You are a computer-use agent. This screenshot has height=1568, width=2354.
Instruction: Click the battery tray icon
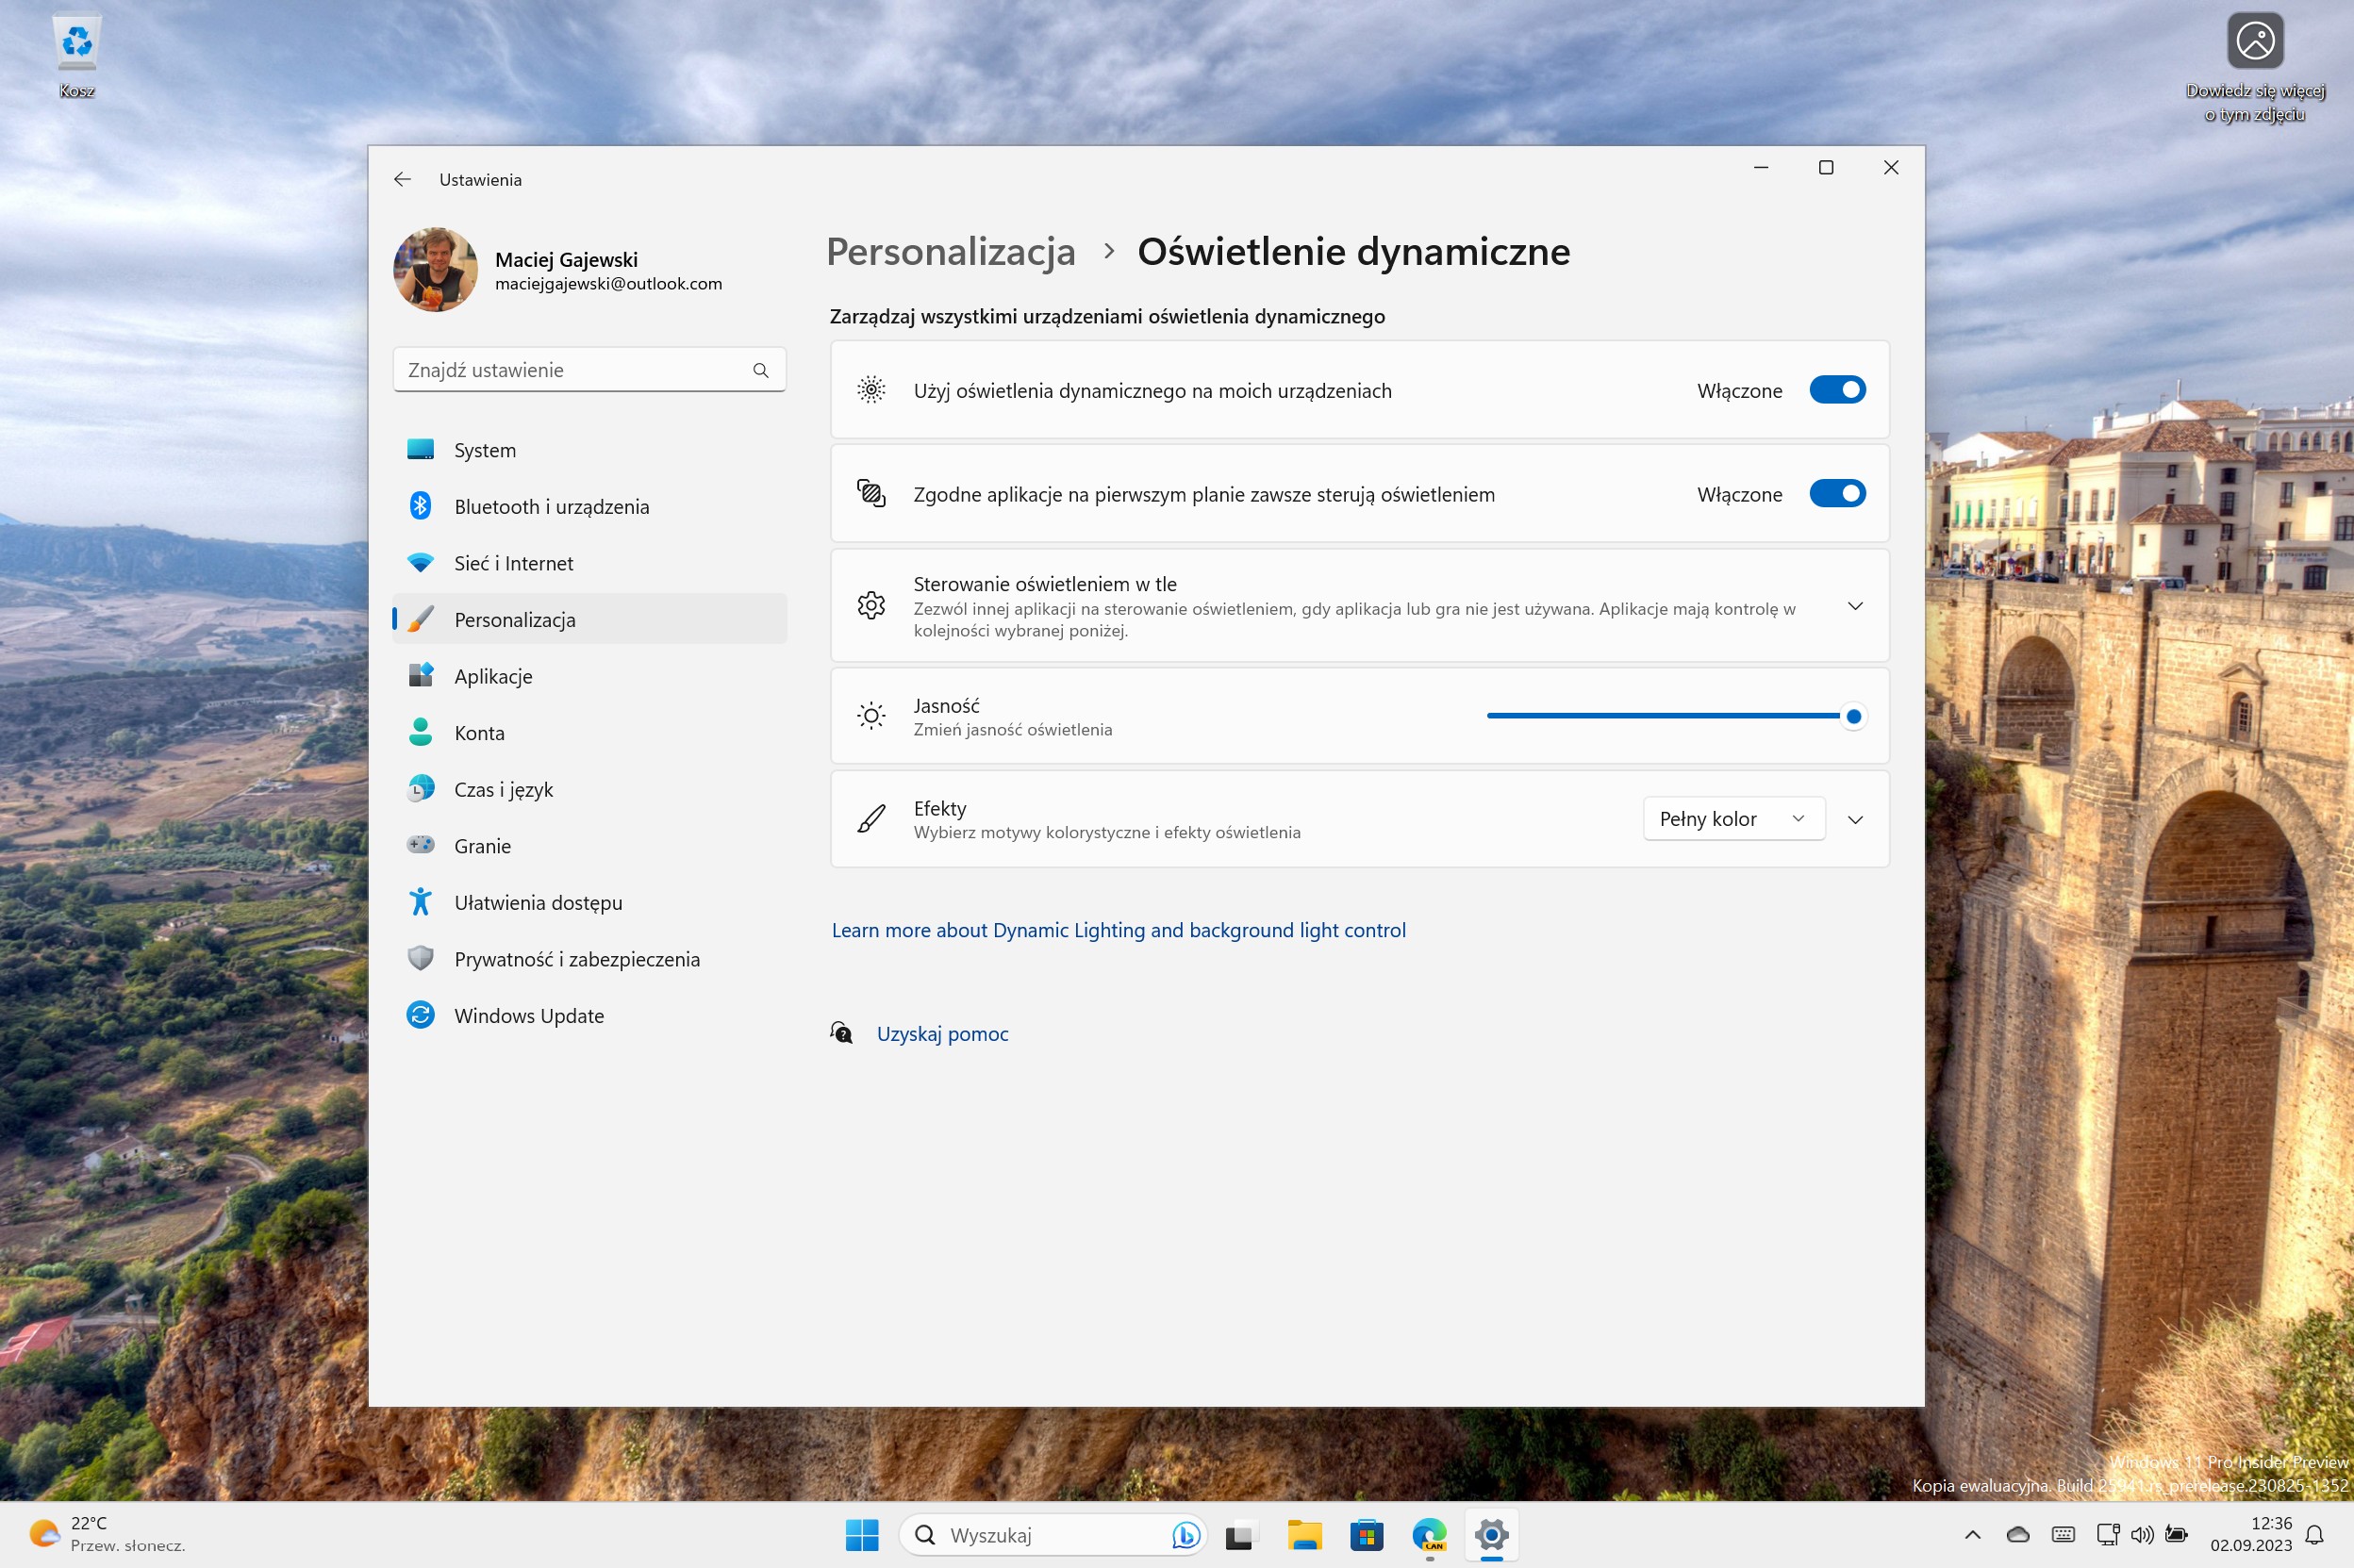click(2176, 1535)
